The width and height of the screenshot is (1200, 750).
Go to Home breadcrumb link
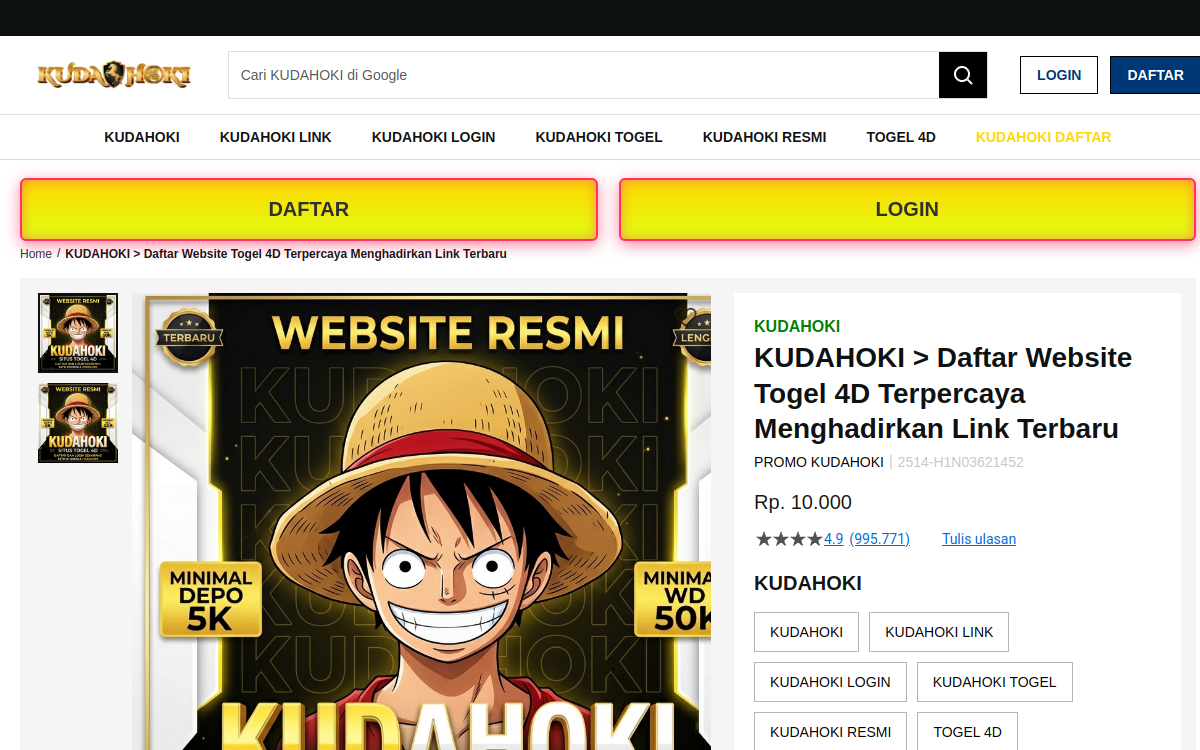[36, 254]
